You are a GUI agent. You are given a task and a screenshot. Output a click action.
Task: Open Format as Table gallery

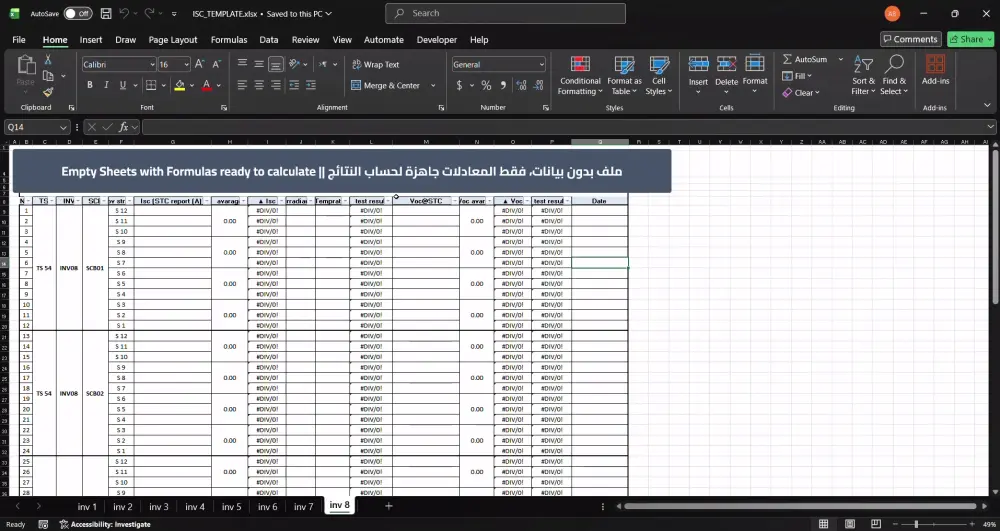click(x=624, y=75)
